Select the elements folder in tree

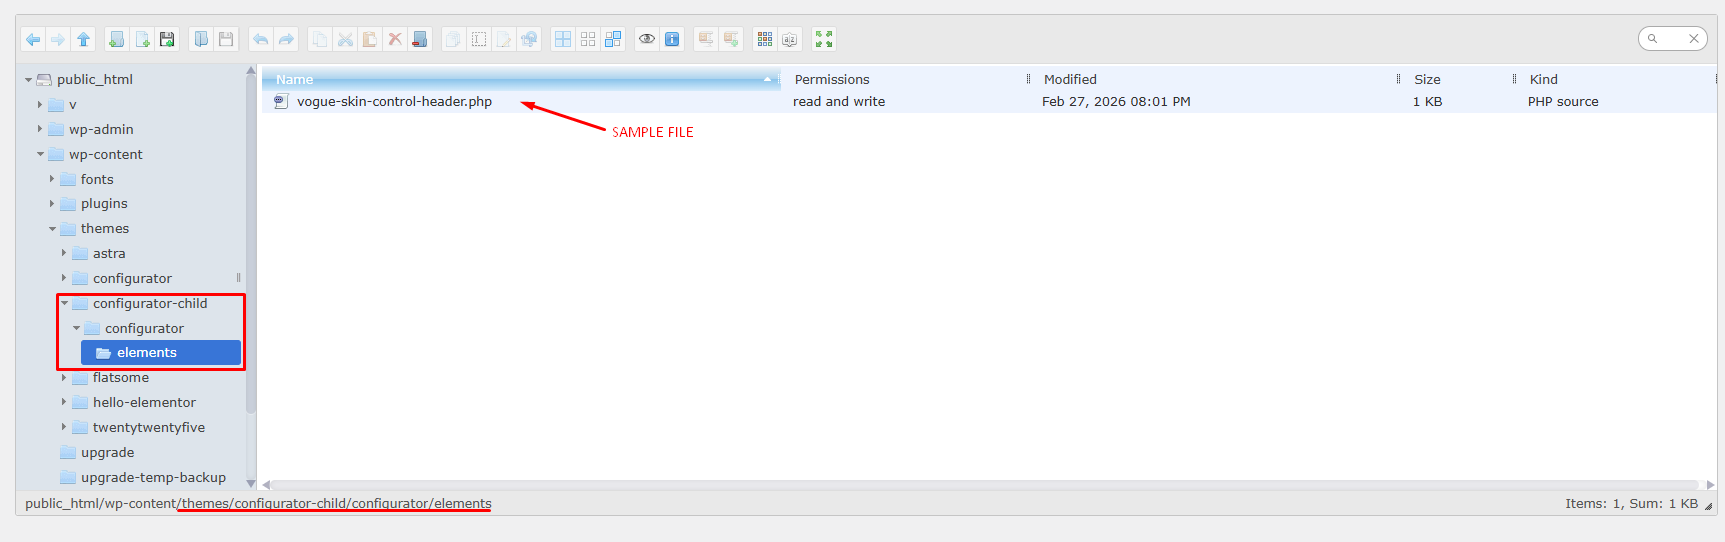pyautogui.click(x=161, y=352)
